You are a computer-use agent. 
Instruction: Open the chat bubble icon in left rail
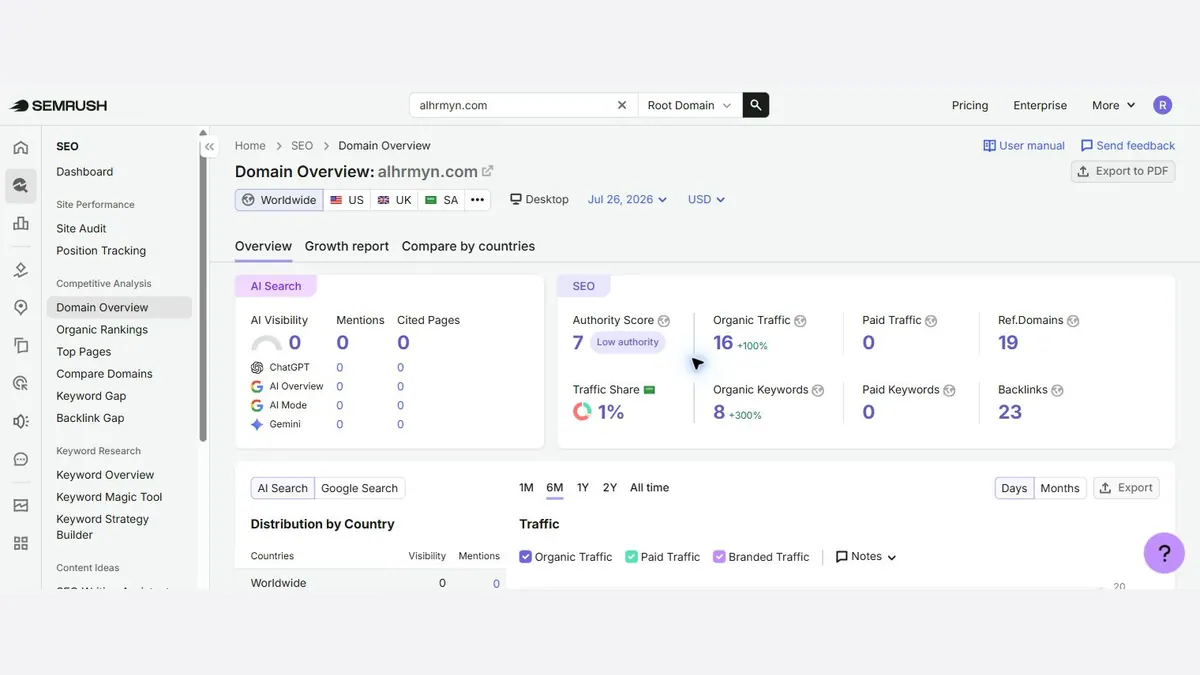tap(21, 459)
